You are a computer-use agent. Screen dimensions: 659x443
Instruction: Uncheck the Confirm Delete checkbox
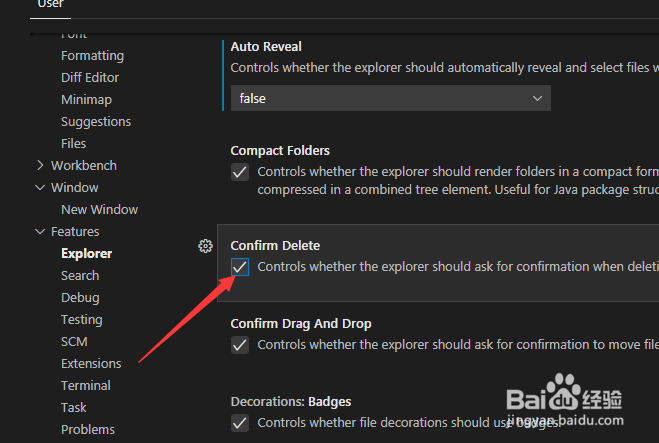coord(240,267)
